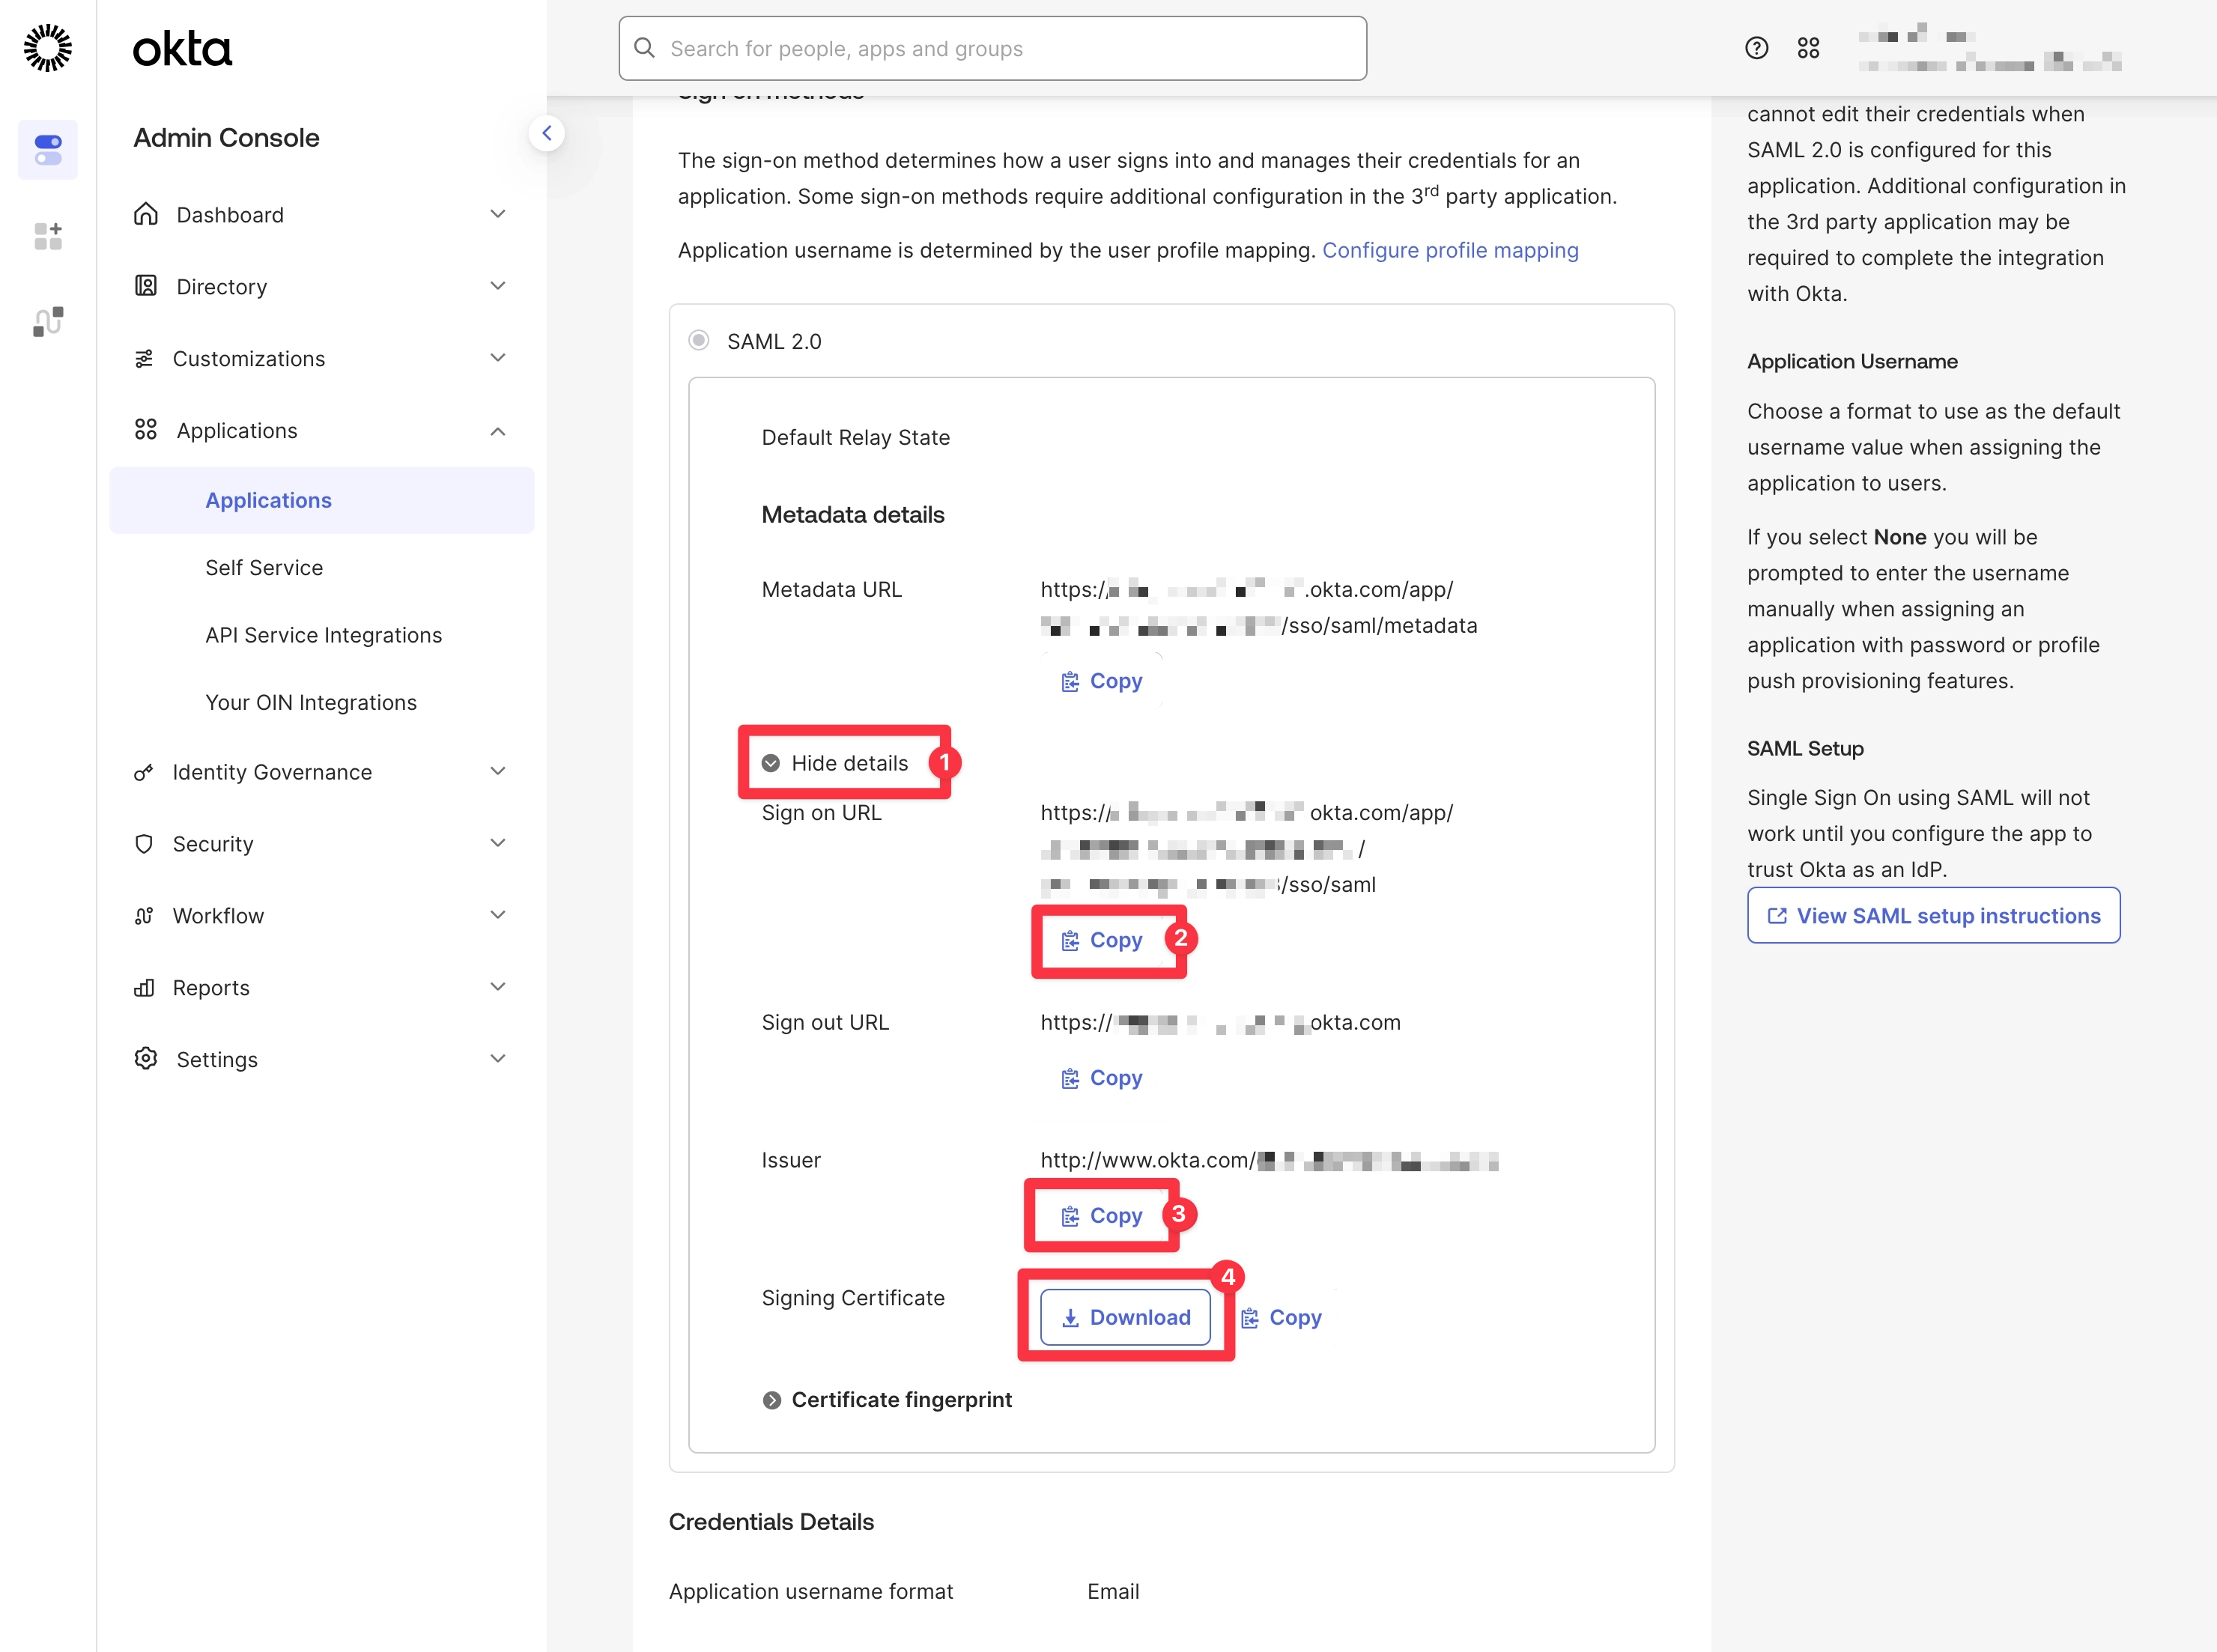Expand the Reports menu chevron

(498, 987)
